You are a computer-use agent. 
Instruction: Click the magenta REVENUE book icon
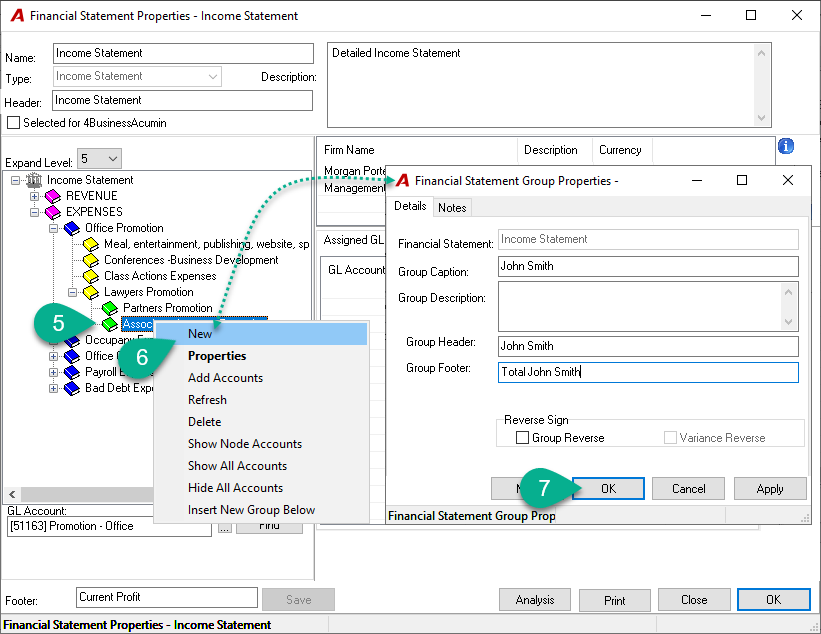coord(53,196)
